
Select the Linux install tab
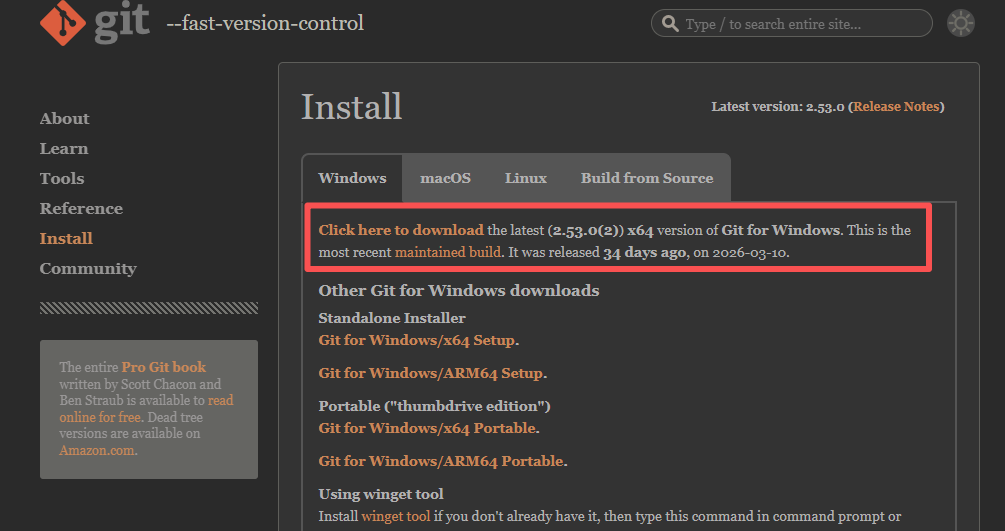click(526, 178)
